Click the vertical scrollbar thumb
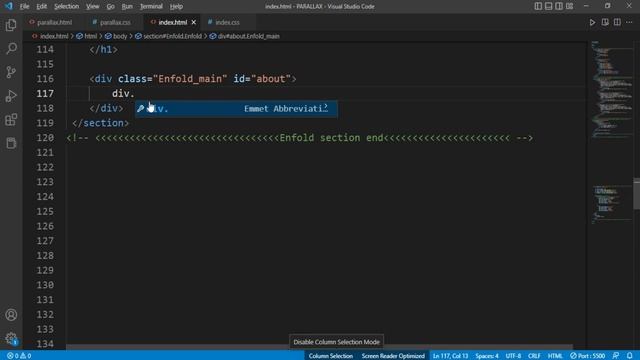This screenshot has height=360, width=640. point(637,194)
